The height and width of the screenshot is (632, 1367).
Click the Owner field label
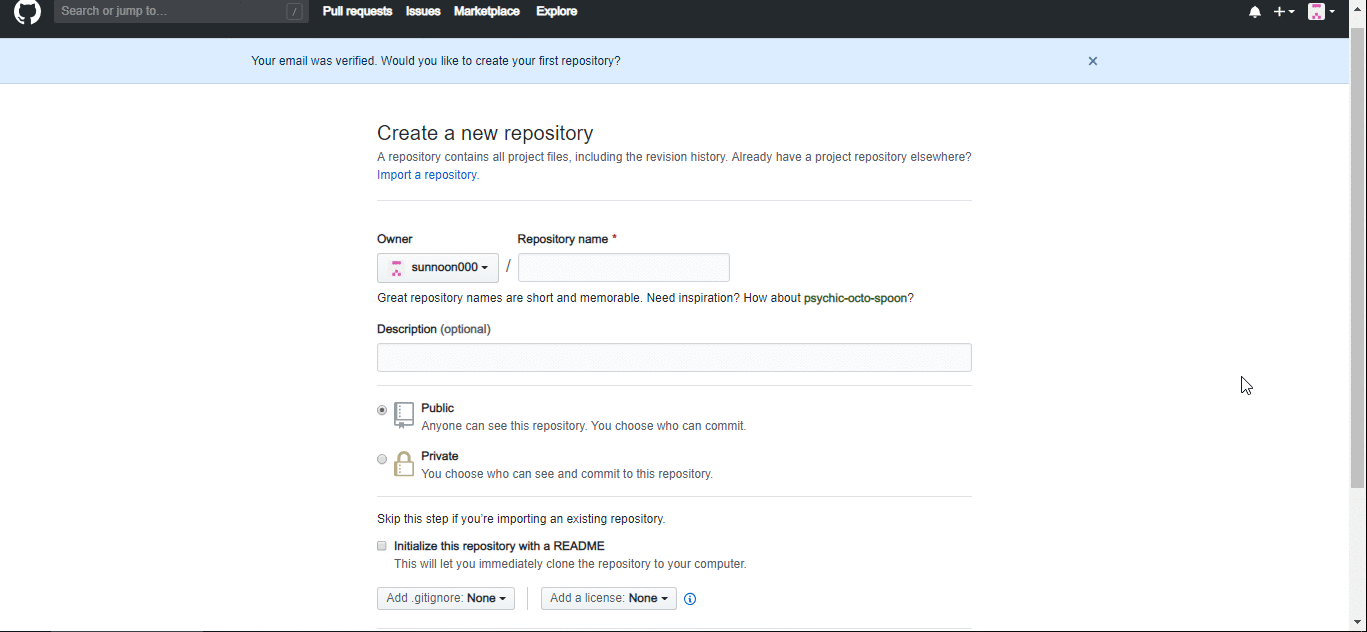(395, 239)
